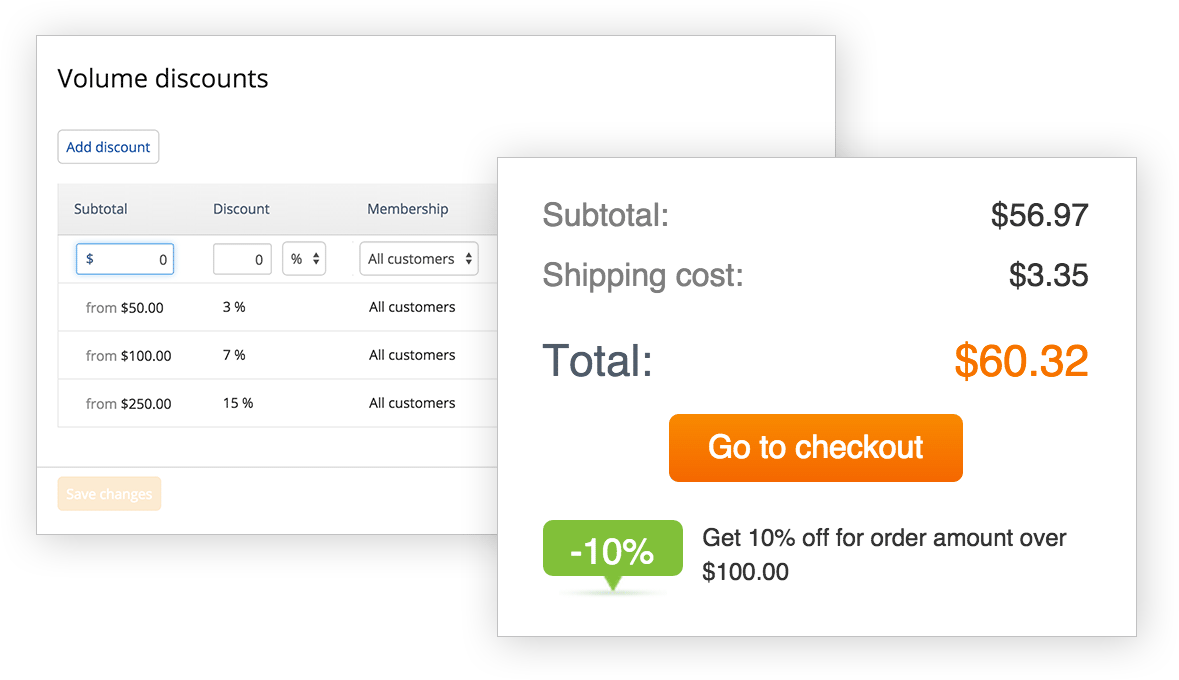Click the $56.97 subtotal amount
This screenshot has width=1179, height=680.
pyautogui.click(x=1039, y=215)
